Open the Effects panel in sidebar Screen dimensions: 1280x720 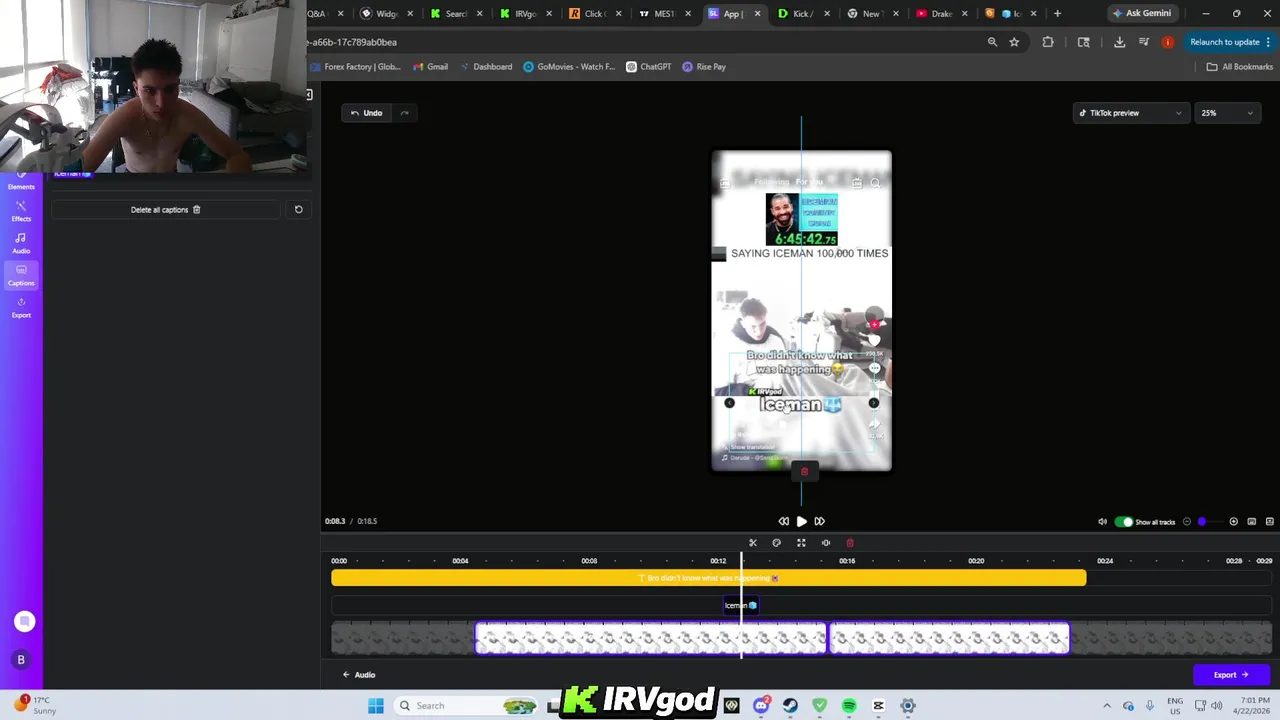pyautogui.click(x=21, y=211)
